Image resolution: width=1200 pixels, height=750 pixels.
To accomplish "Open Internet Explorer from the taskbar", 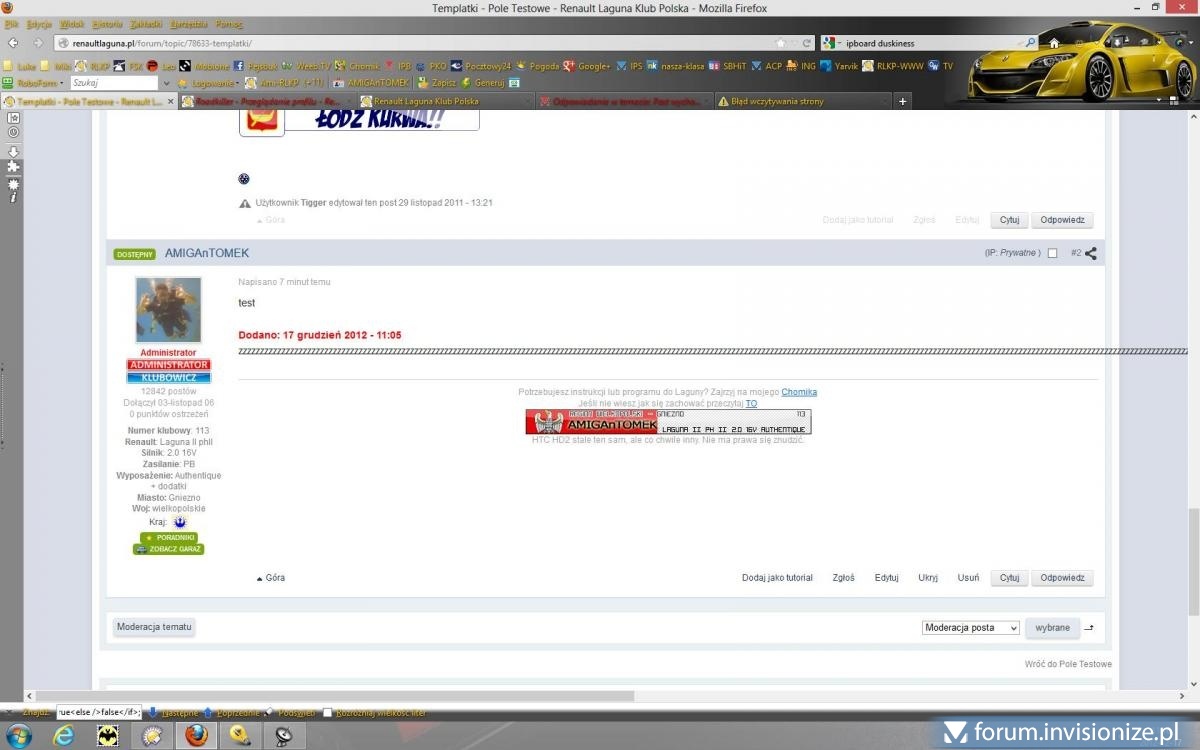I will 65,736.
